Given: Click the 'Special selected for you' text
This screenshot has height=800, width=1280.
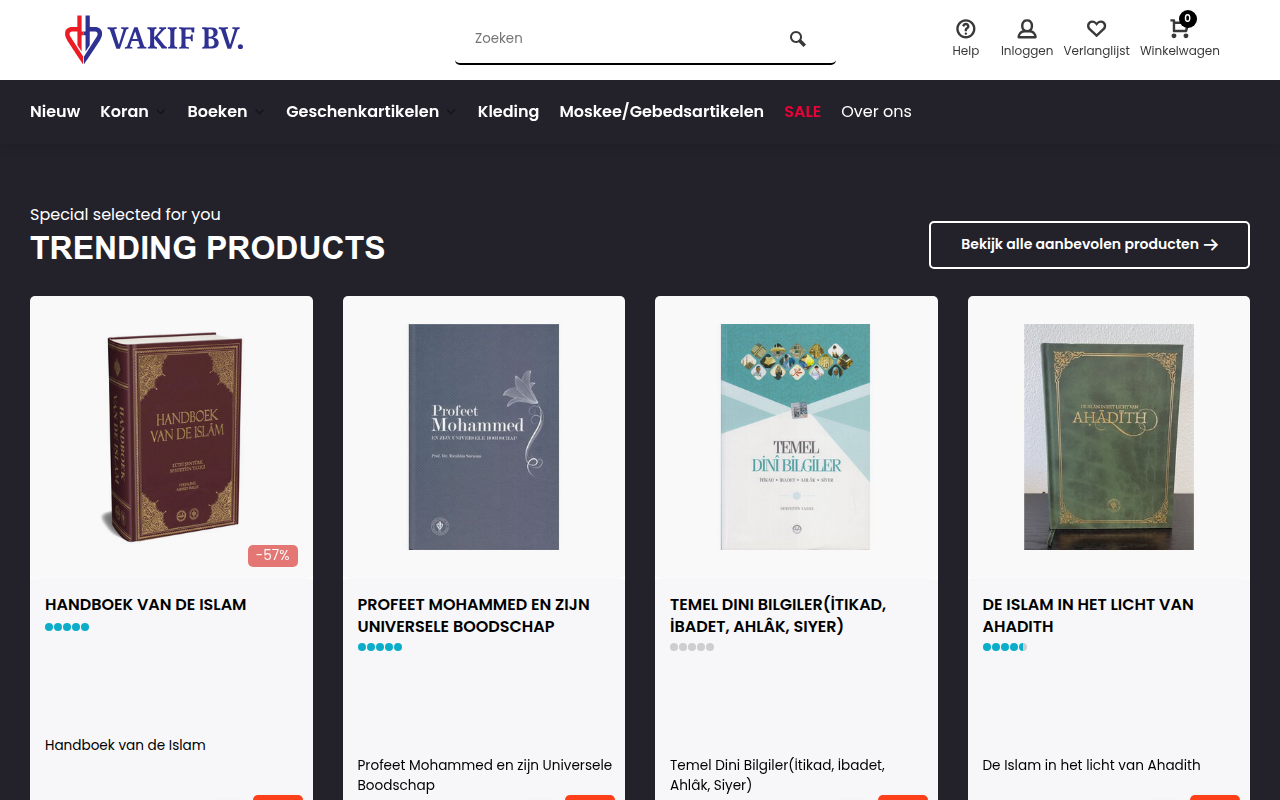Looking at the screenshot, I should pyautogui.click(x=125, y=214).
